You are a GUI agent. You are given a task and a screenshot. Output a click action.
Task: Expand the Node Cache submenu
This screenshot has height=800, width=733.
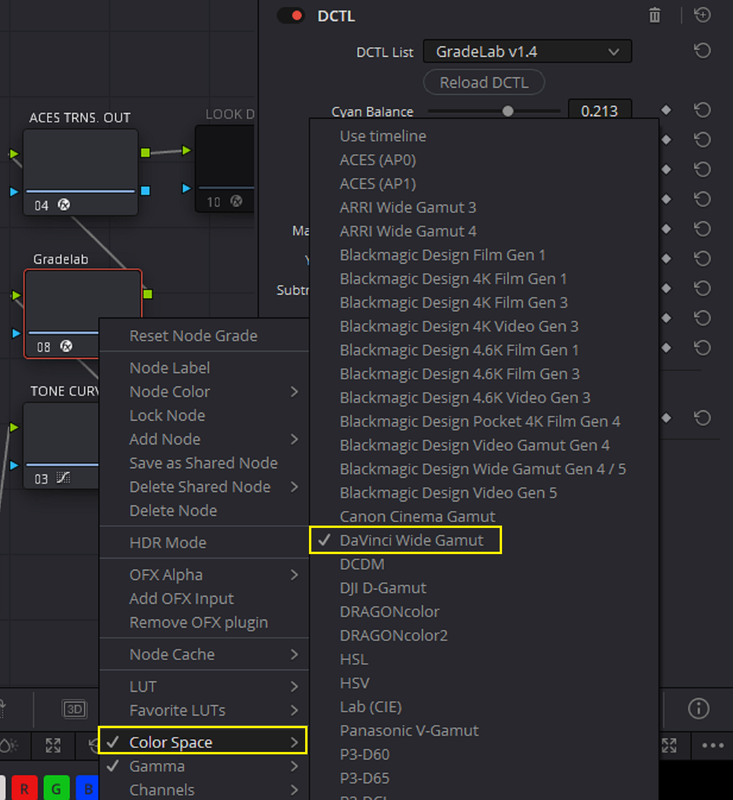coord(204,655)
